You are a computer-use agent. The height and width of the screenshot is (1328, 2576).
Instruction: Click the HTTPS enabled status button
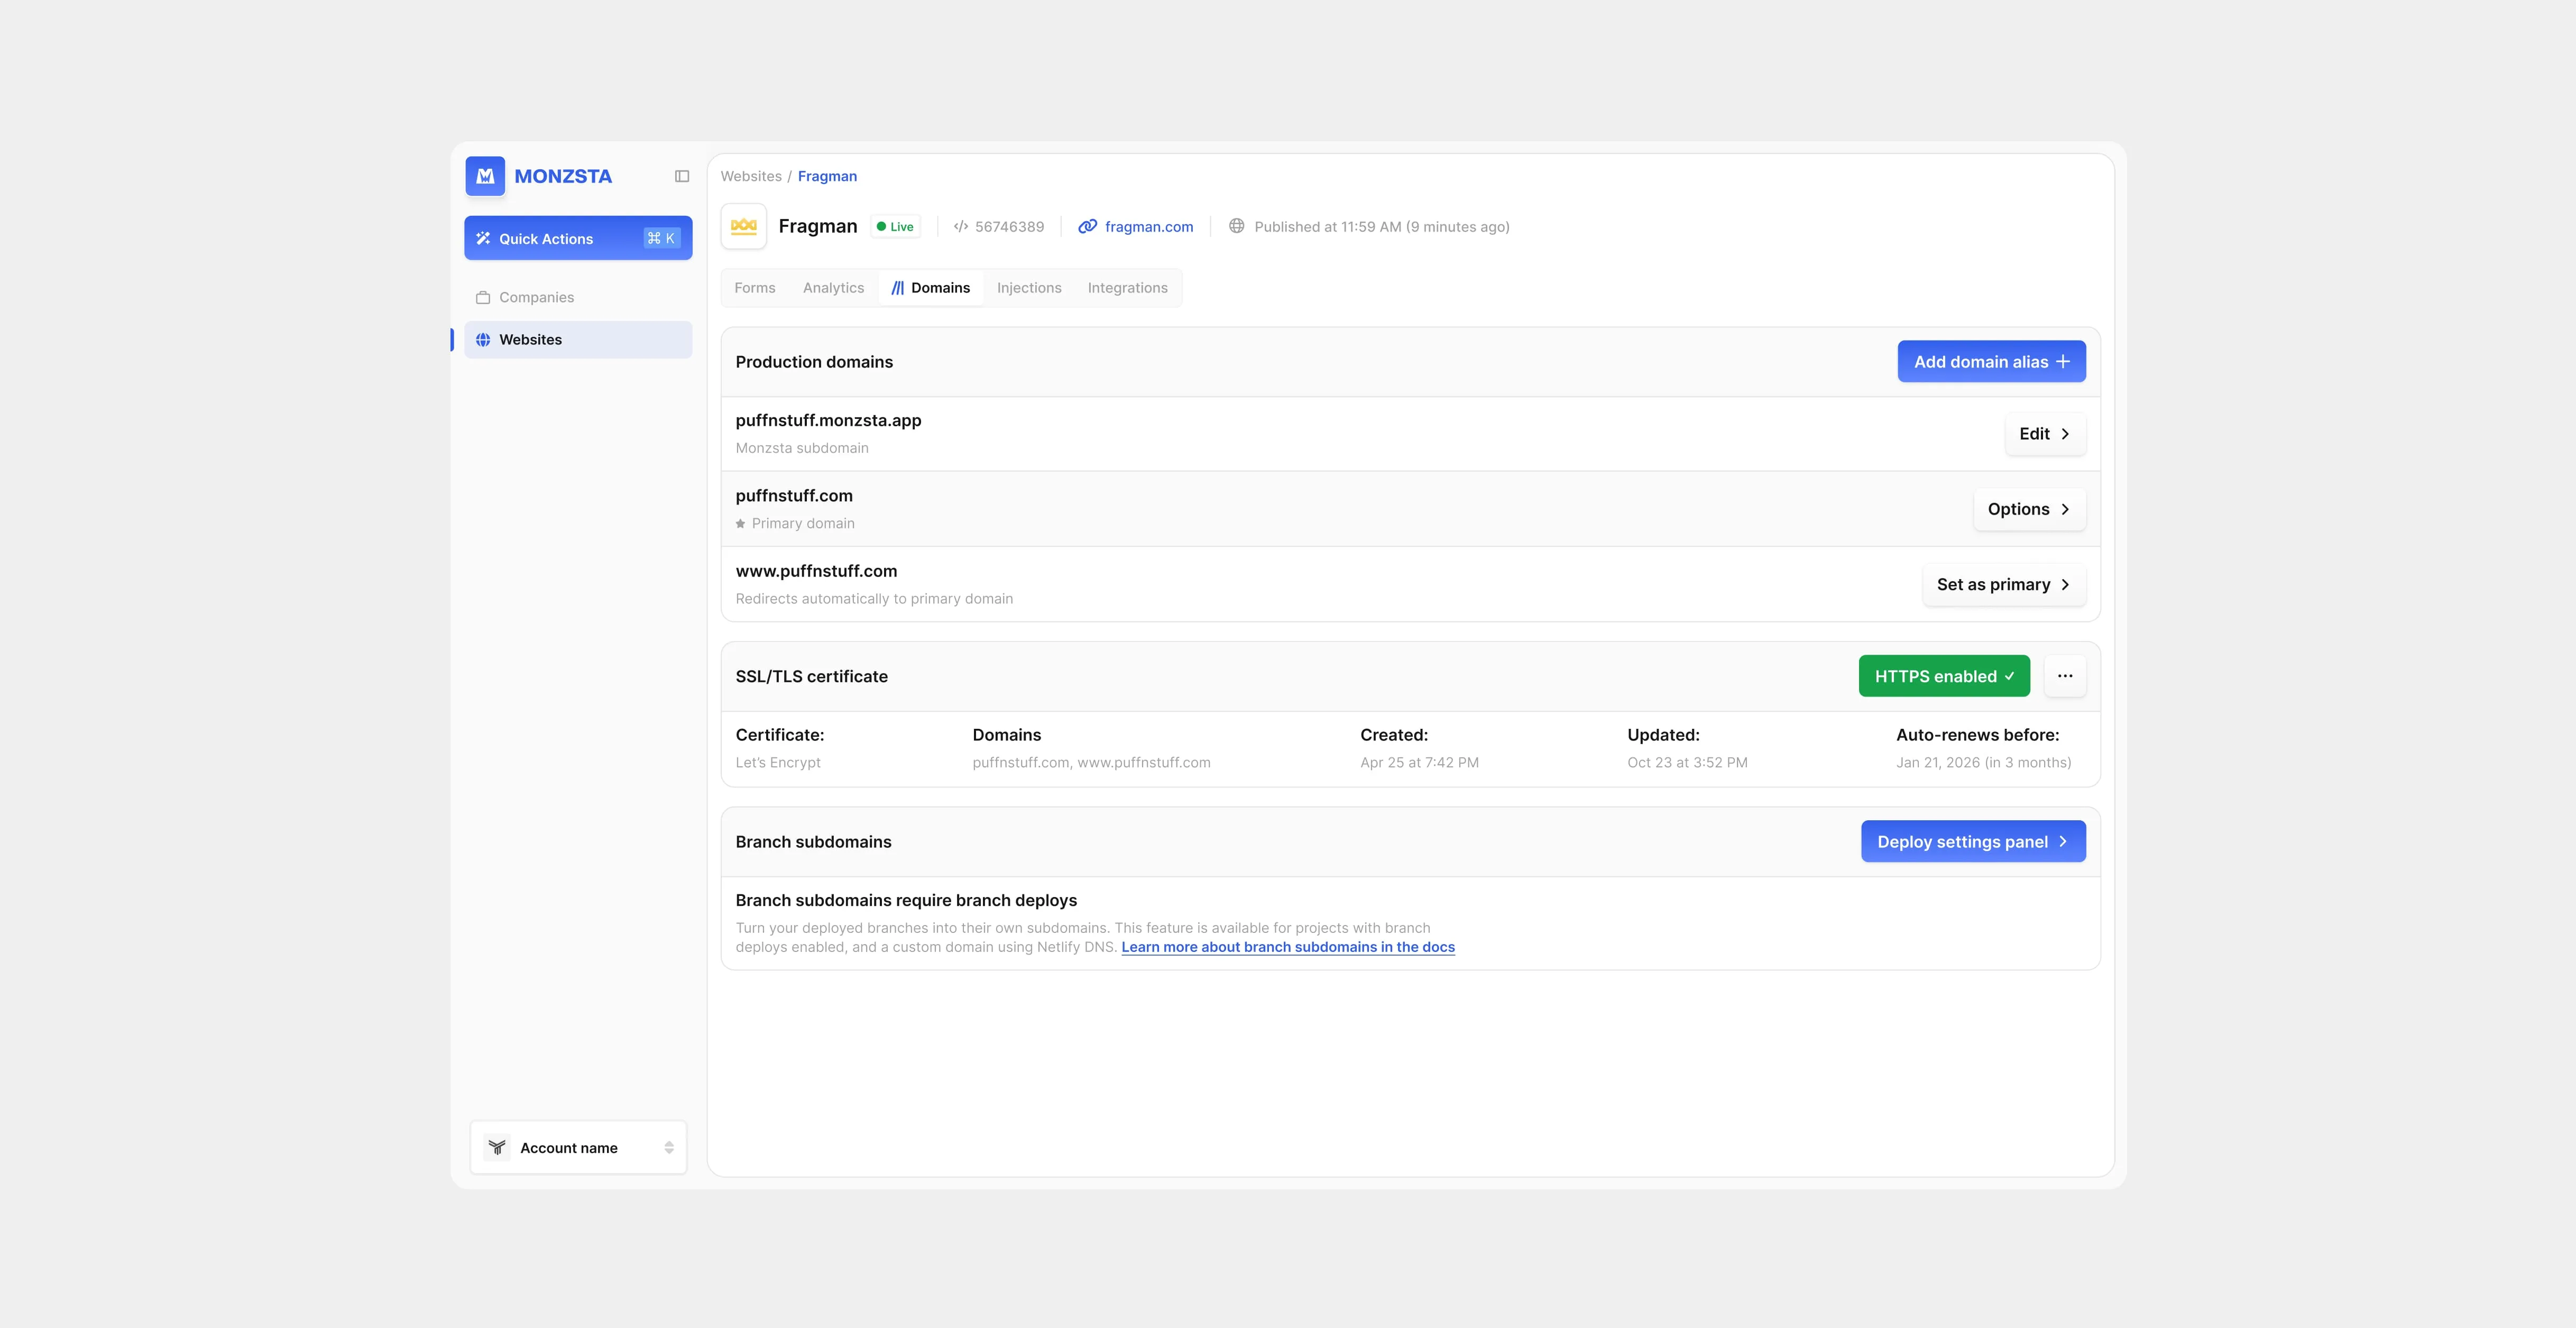1943,676
